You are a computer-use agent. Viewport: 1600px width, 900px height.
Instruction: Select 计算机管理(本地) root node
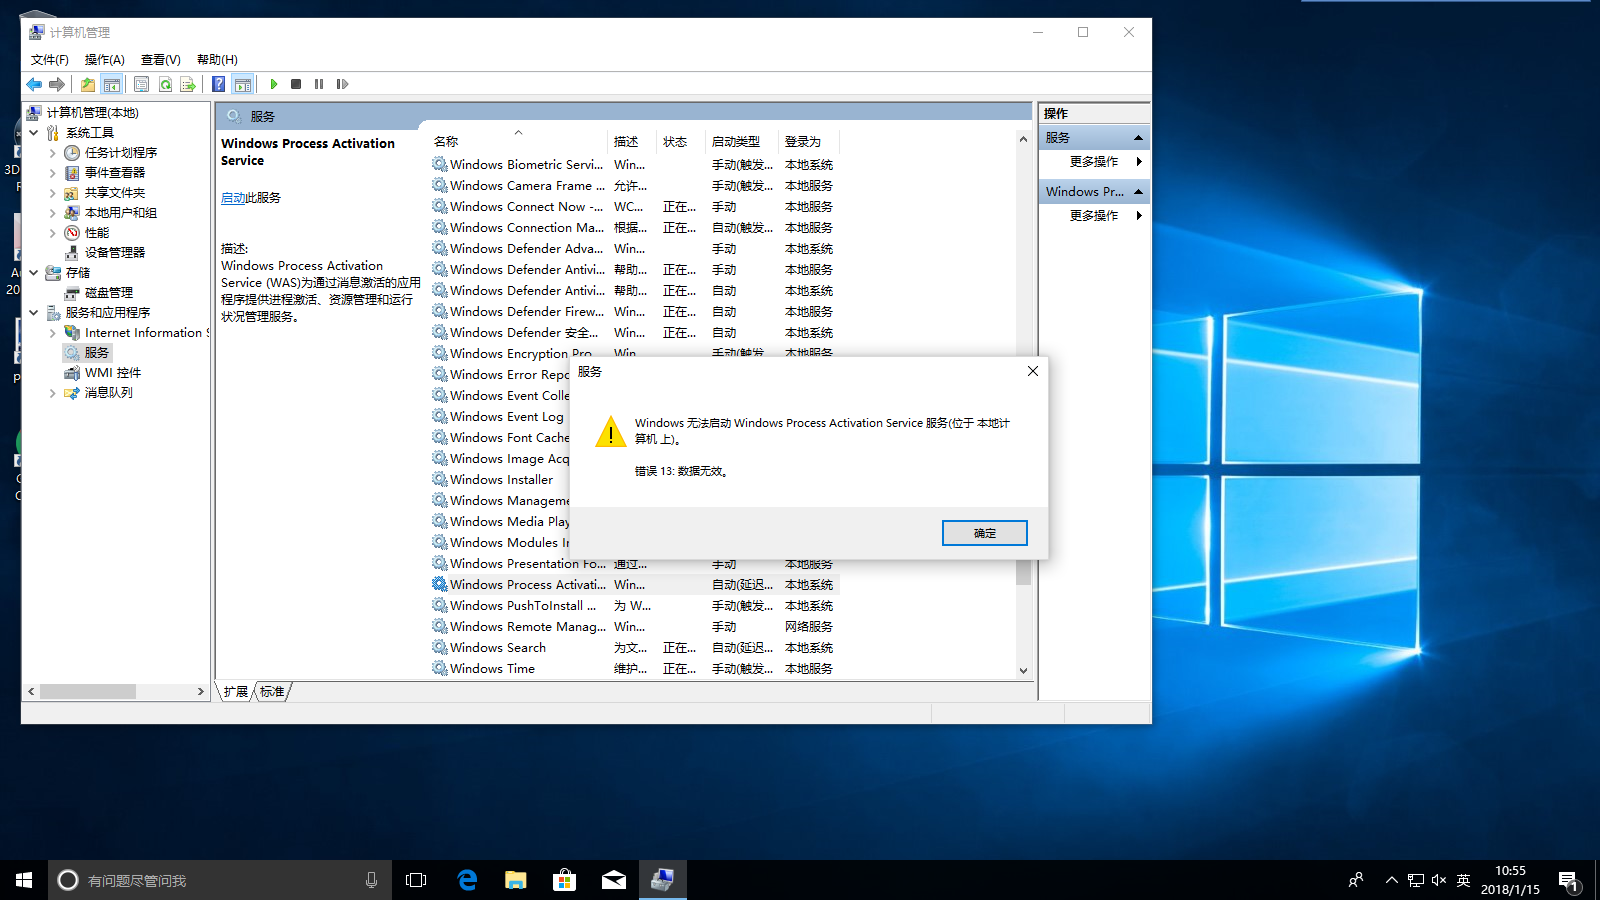click(92, 113)
